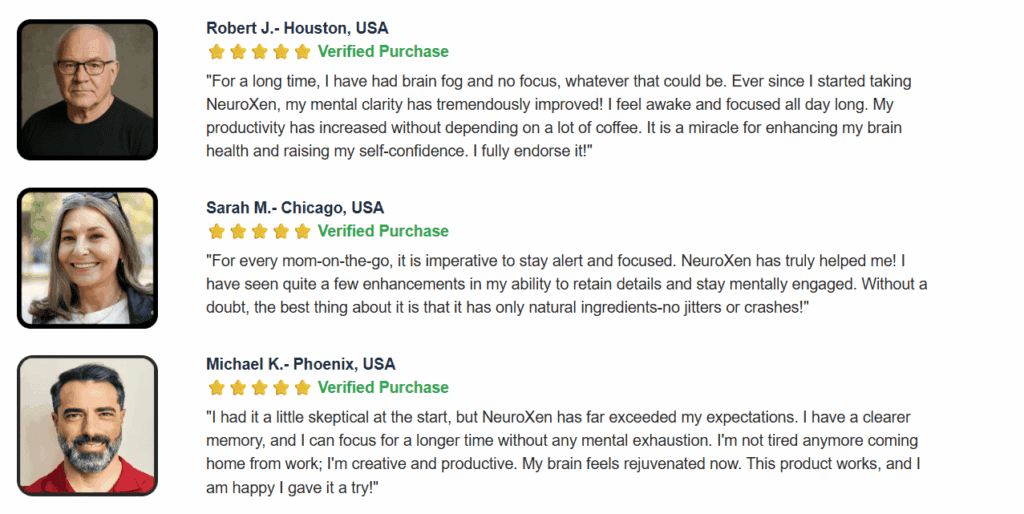1024x514 pixels.
Task: Click Verified Purchase label under Sarah M.
Action: [x=383, y=231]
